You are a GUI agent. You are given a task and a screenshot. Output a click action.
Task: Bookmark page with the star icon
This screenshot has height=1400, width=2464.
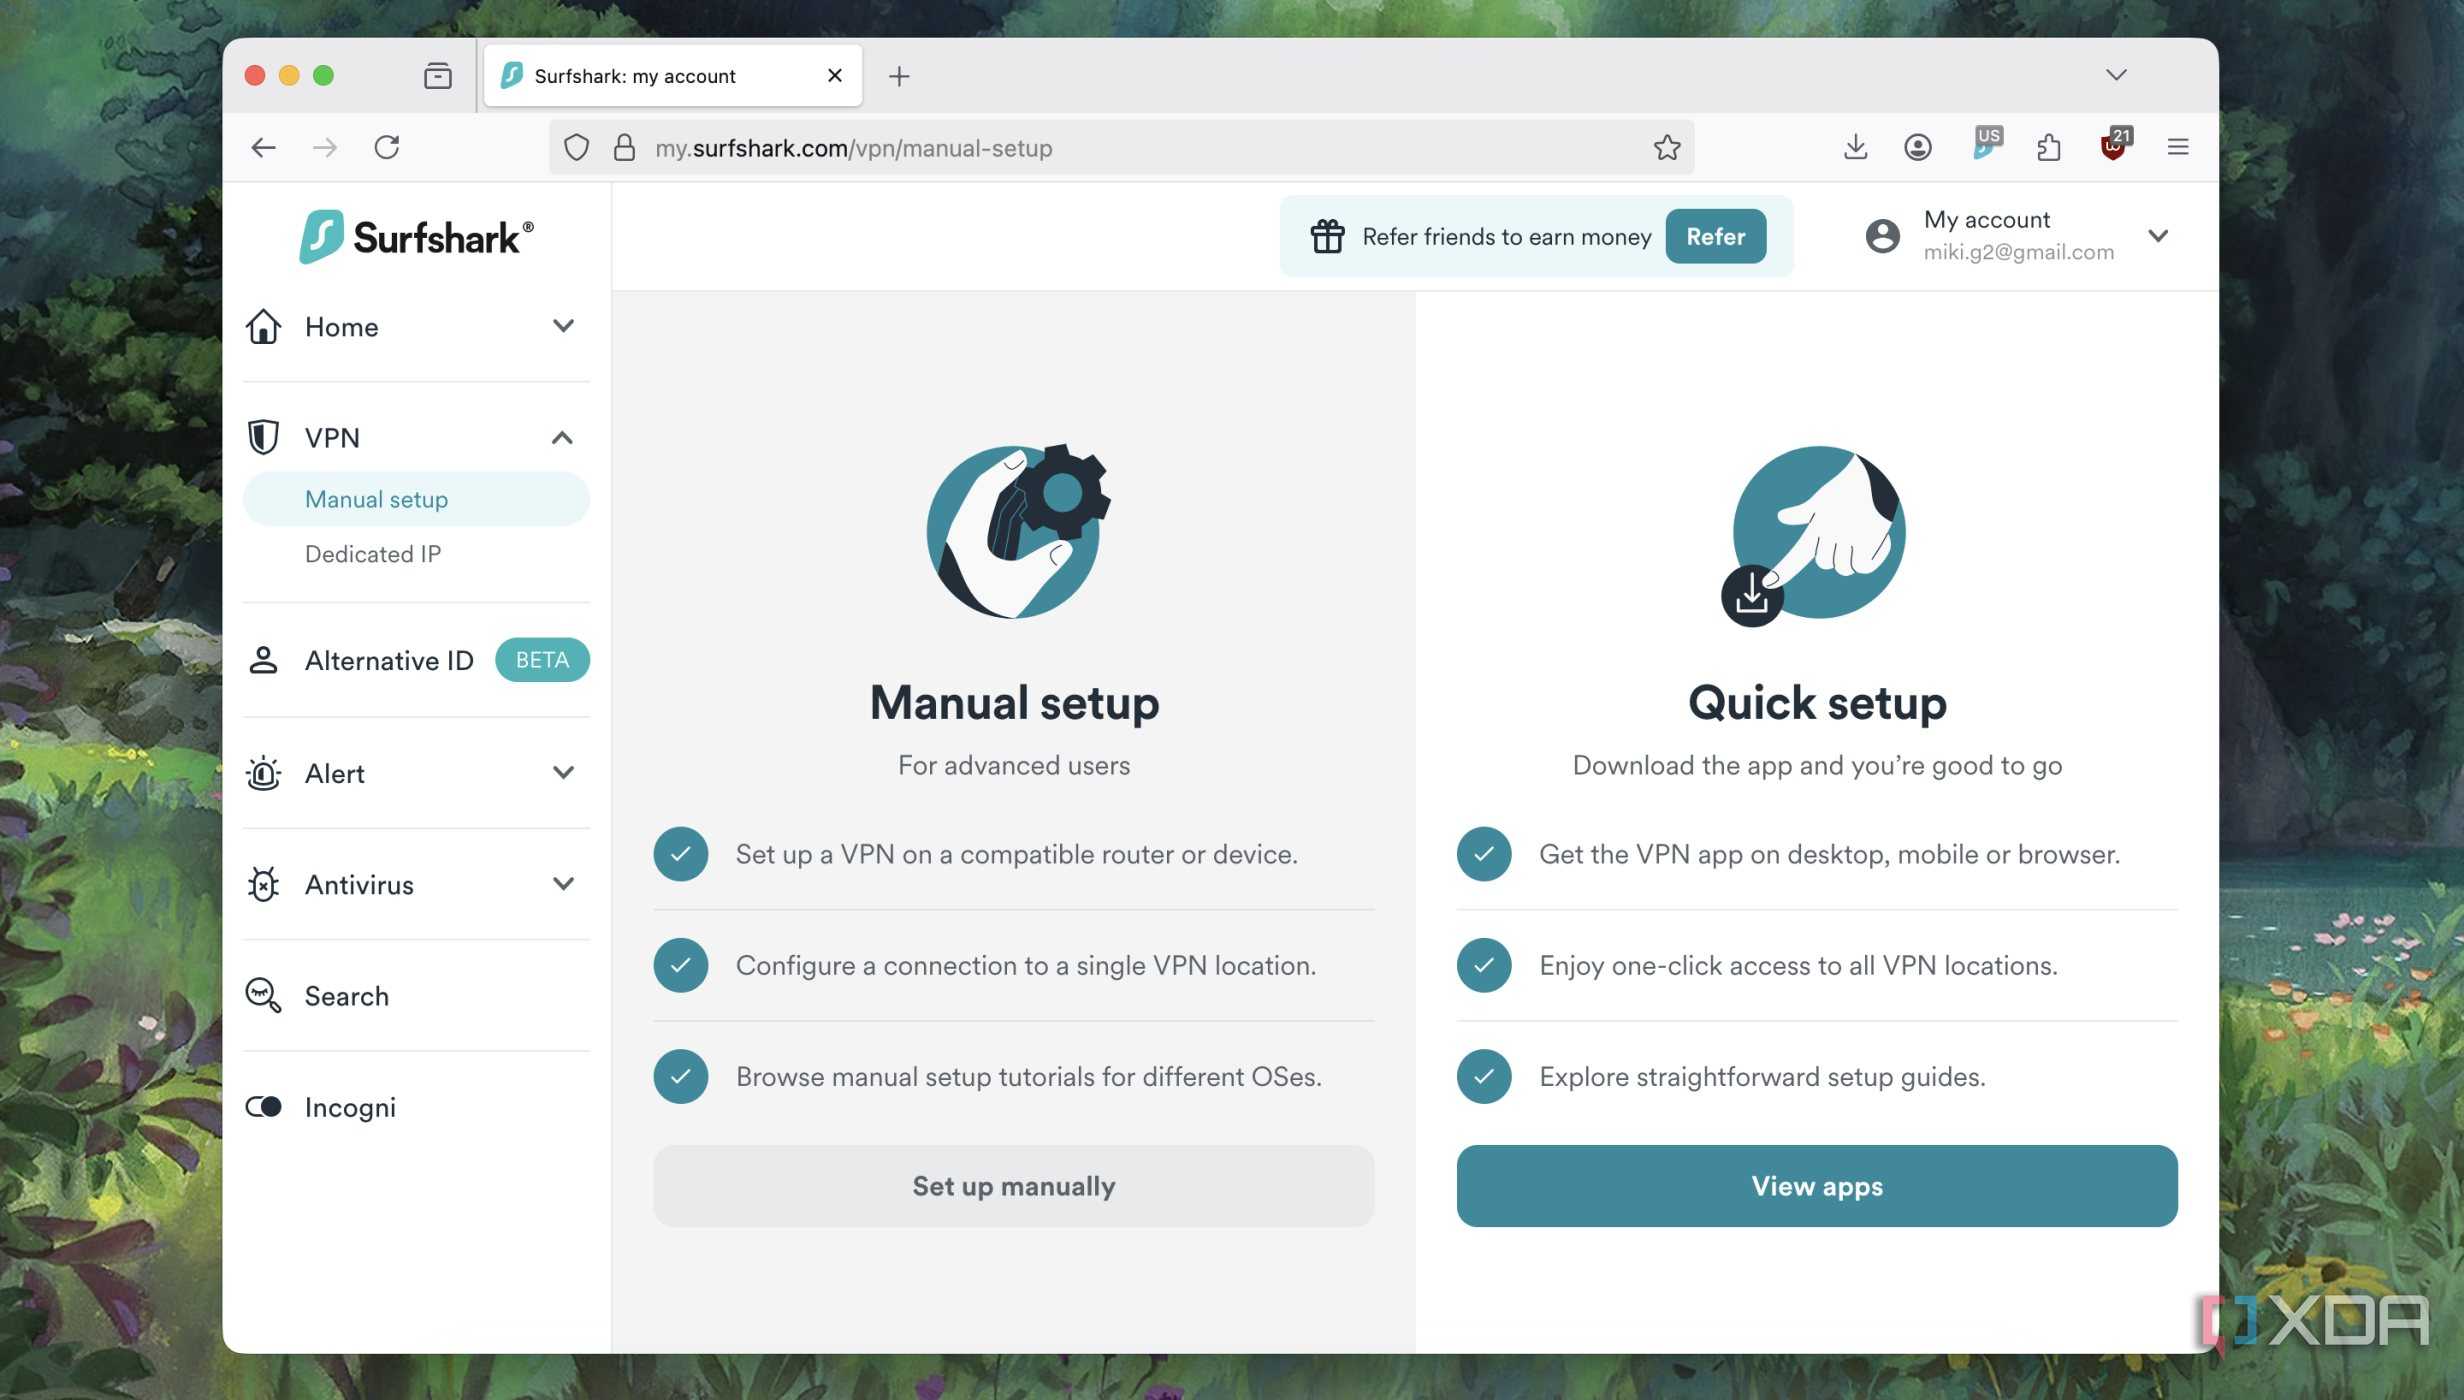[1667, 148]
